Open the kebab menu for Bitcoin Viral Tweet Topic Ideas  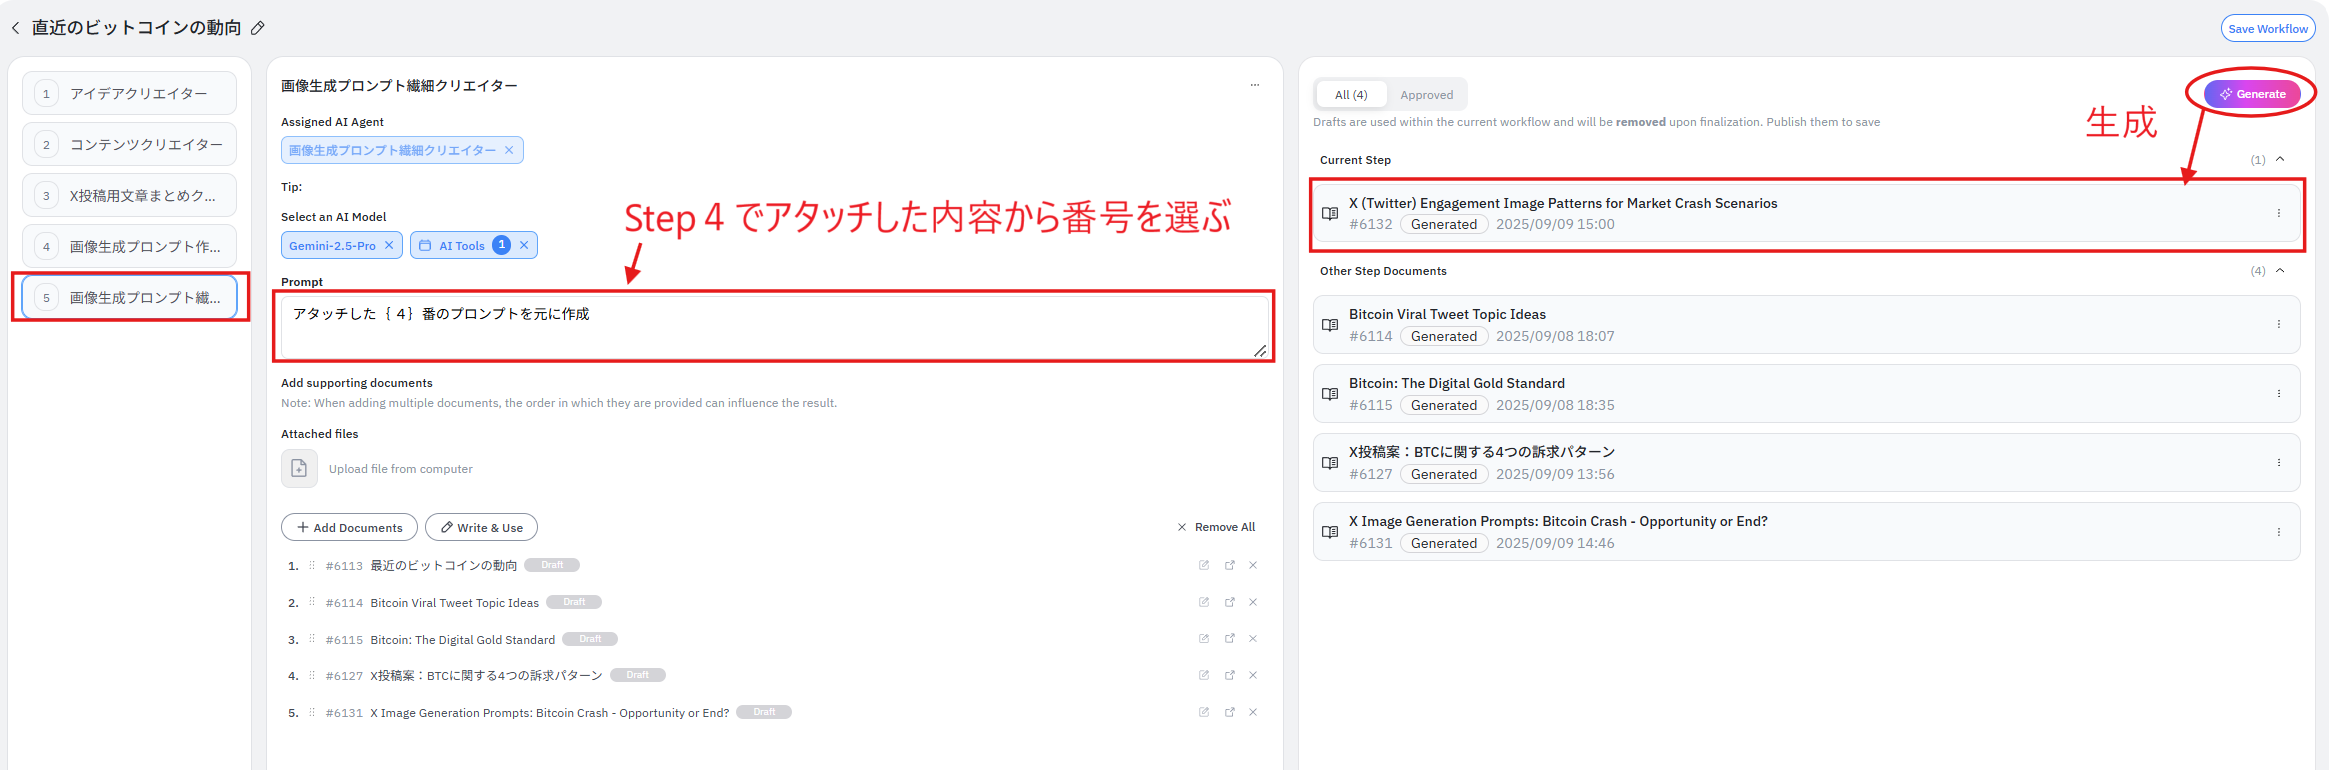pos(2278,324)
